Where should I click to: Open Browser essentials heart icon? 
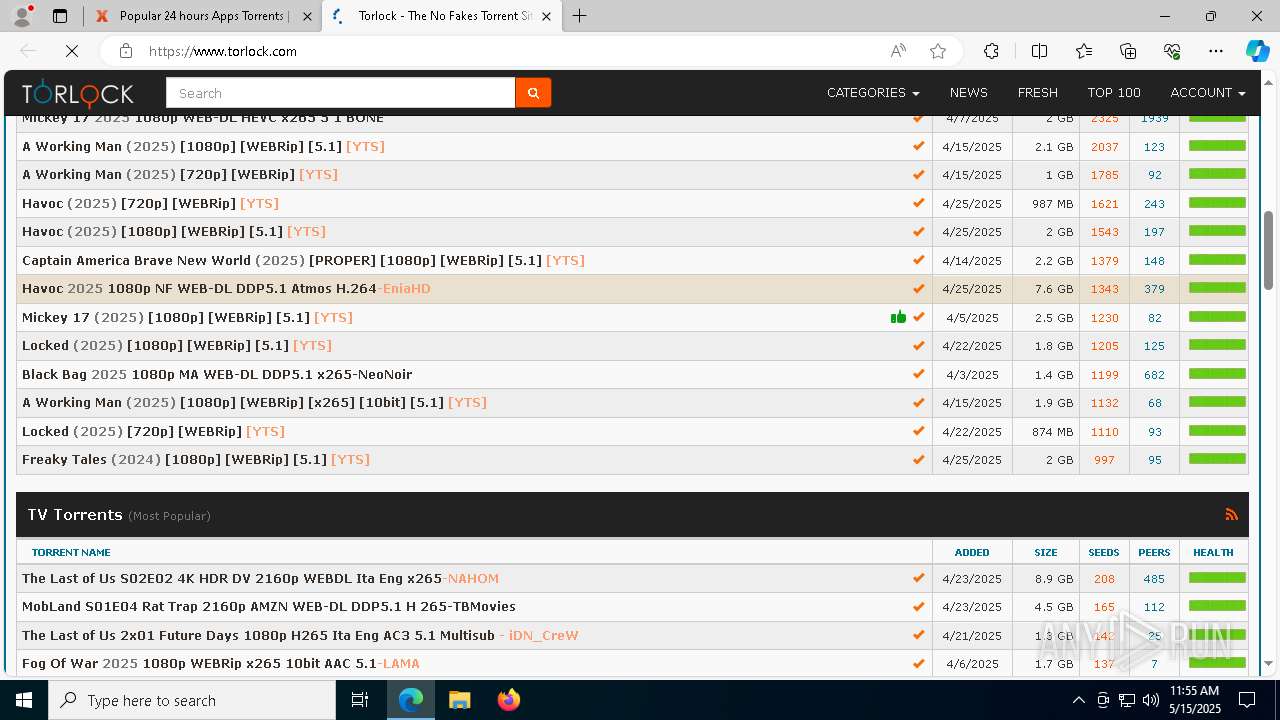(1172, 51)
